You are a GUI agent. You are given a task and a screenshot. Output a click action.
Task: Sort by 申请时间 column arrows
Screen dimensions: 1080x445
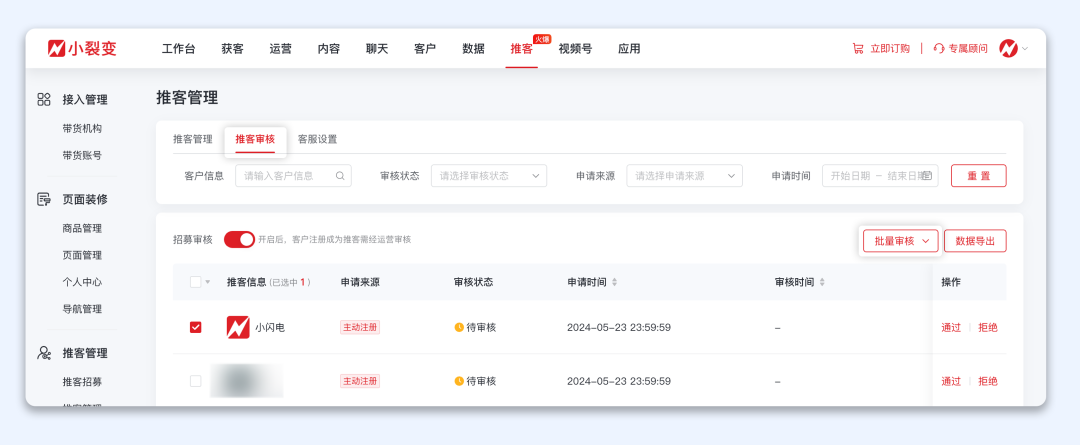point(615,283)
